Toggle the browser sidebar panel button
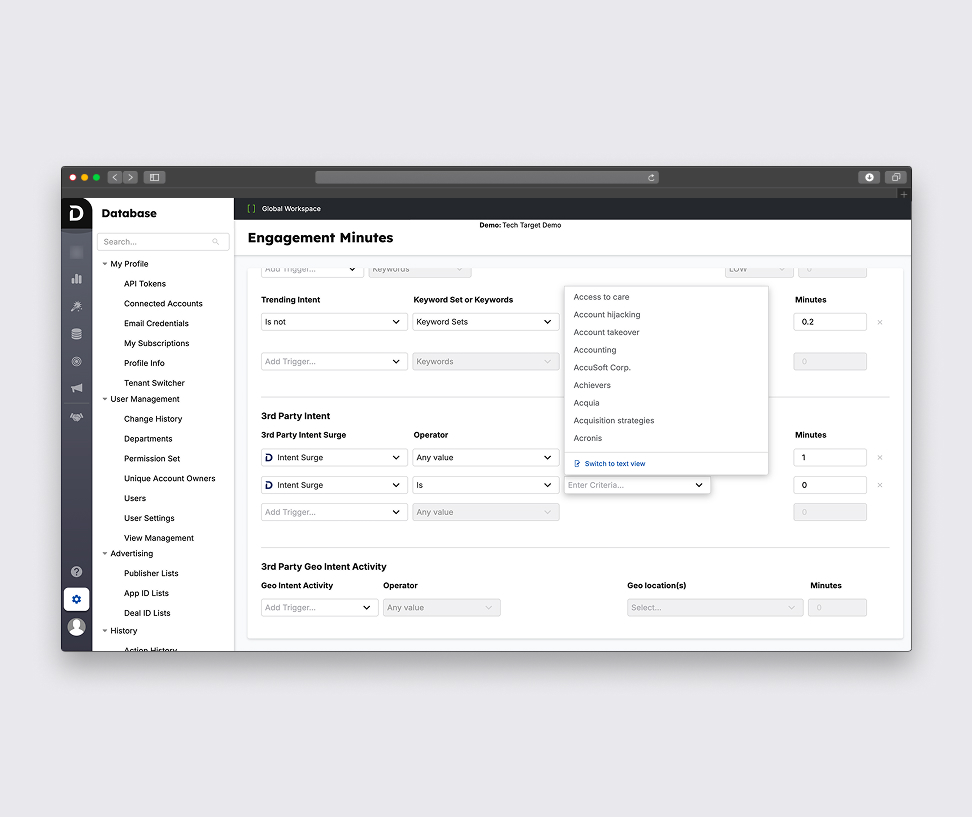Screen dimensions: 972x817 point(154,177)
